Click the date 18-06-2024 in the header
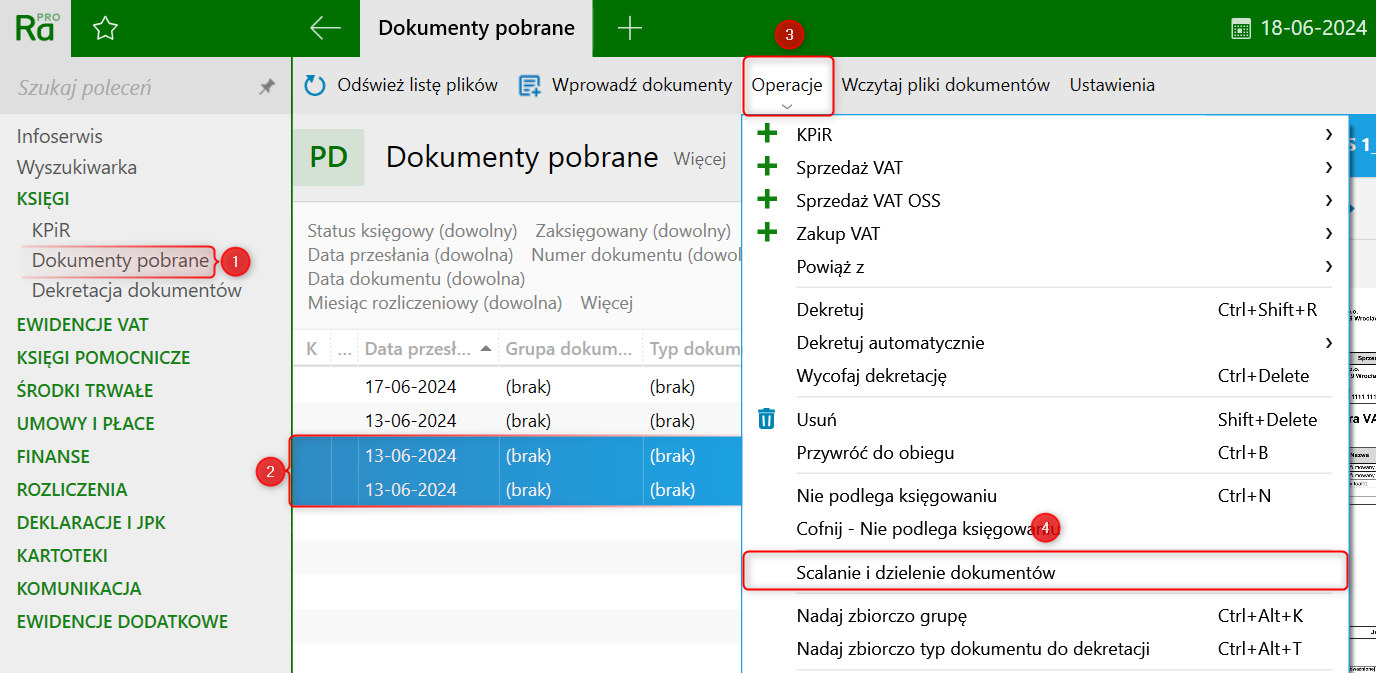Image resolution: width=1376 pixels, height=673 pixels. click(1313, 28)
